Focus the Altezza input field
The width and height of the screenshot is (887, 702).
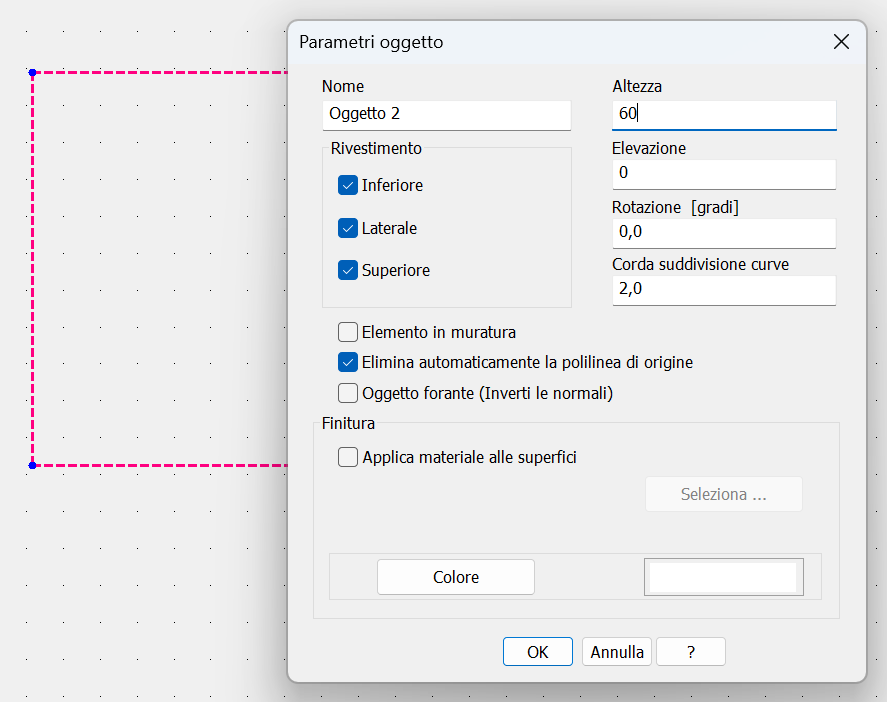[x=724, y=115]
